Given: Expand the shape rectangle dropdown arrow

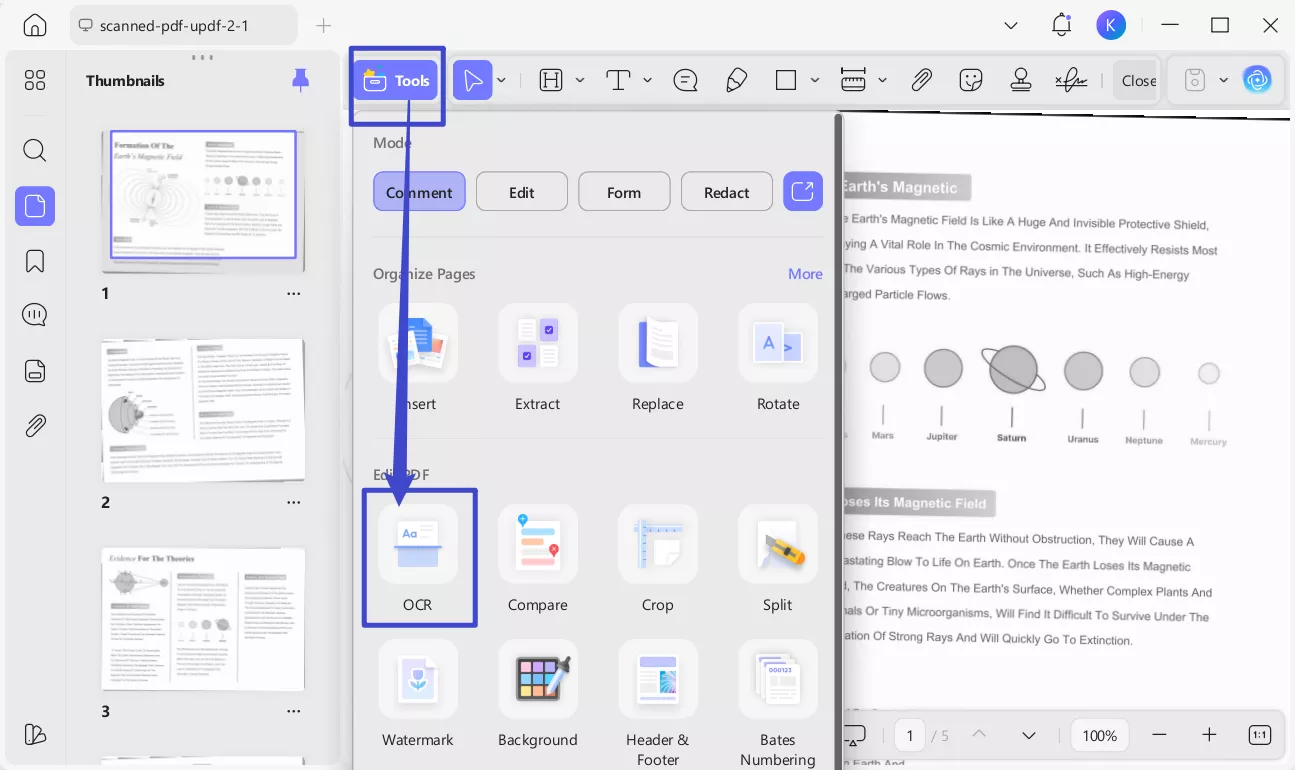Looking at the screenshot, I should click(815, 81).
